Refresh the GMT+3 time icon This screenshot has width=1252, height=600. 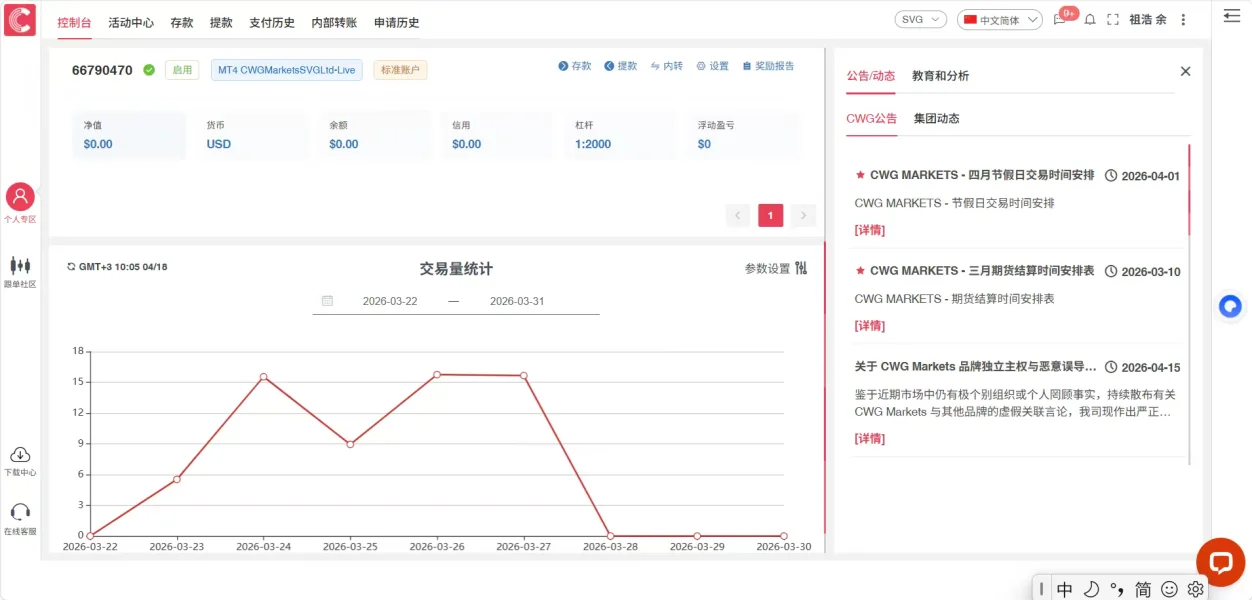coord(71,267)
